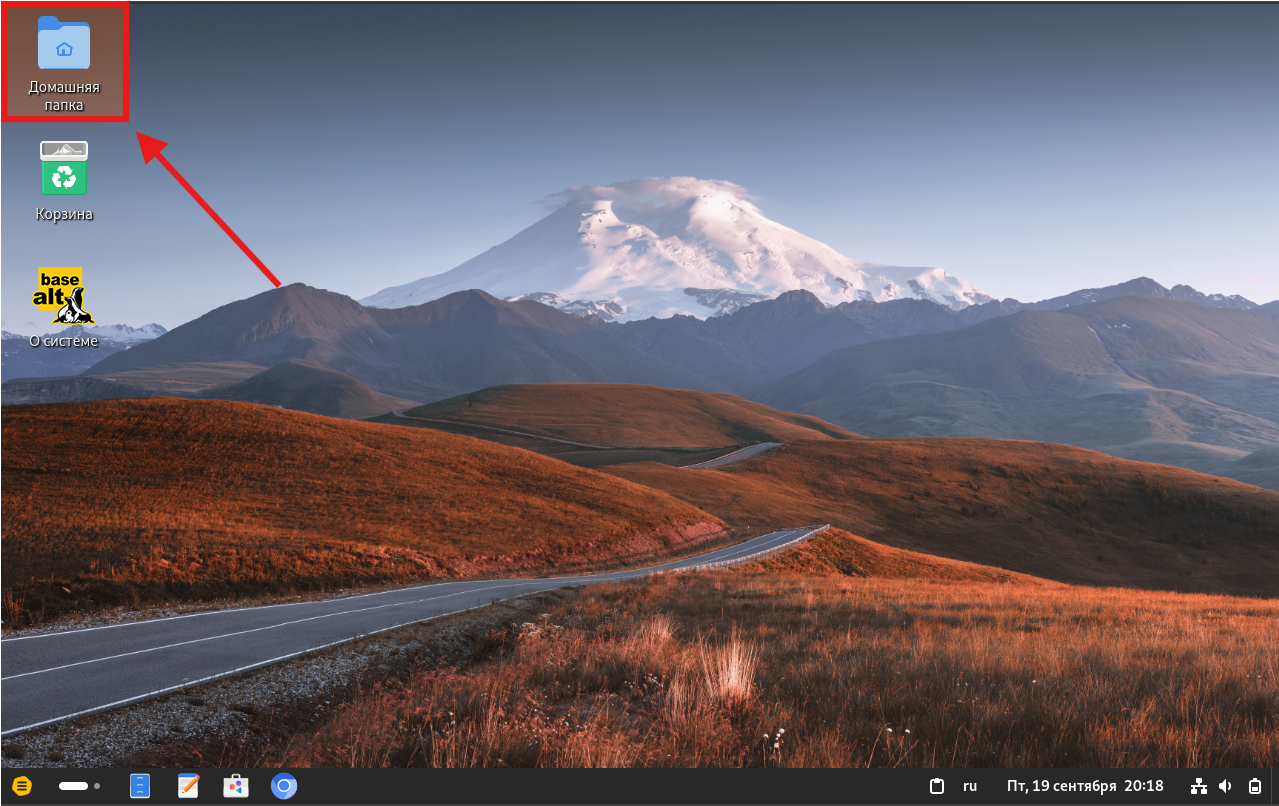Viewport: 1279px width, 806px height.
Task: Open the battery power tray icon
Action: point(1254,786)
